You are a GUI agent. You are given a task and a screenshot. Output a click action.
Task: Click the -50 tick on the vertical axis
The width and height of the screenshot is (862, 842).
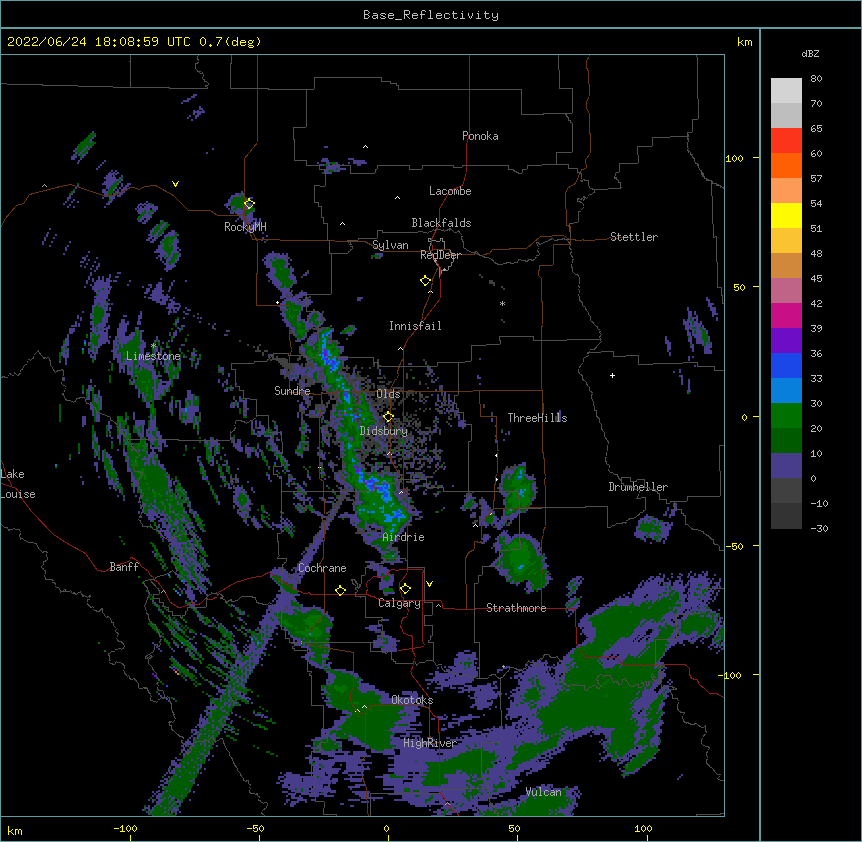734,546
